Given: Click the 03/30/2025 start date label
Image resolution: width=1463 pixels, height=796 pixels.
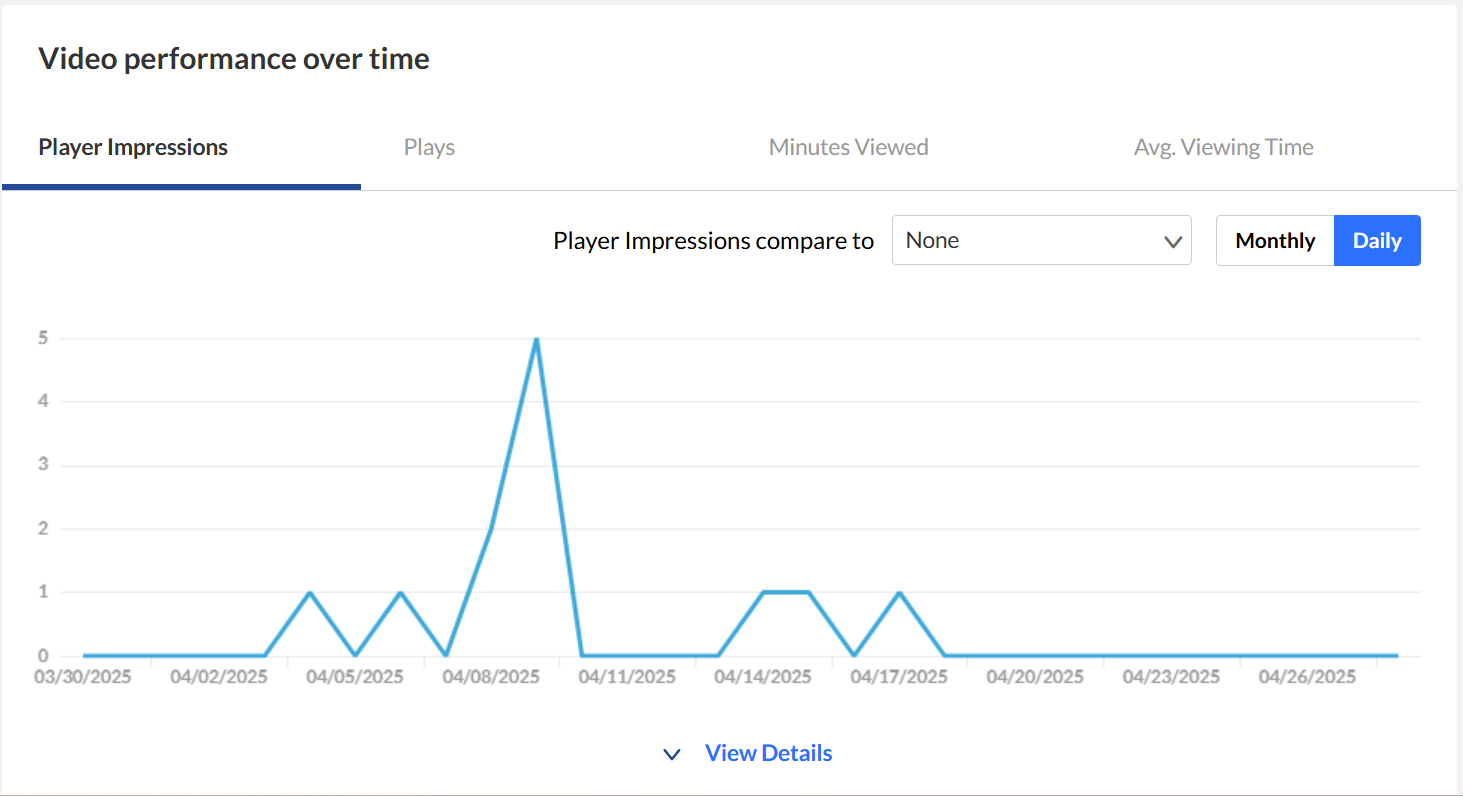Looking at the screenshot, I should pos(83,677).
